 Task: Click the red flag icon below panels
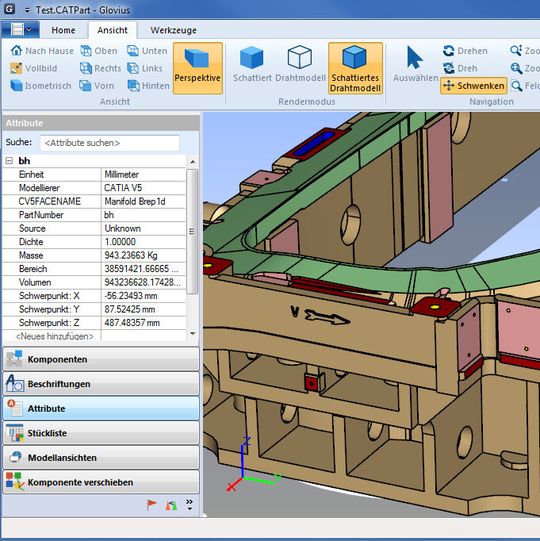point(151,505)
